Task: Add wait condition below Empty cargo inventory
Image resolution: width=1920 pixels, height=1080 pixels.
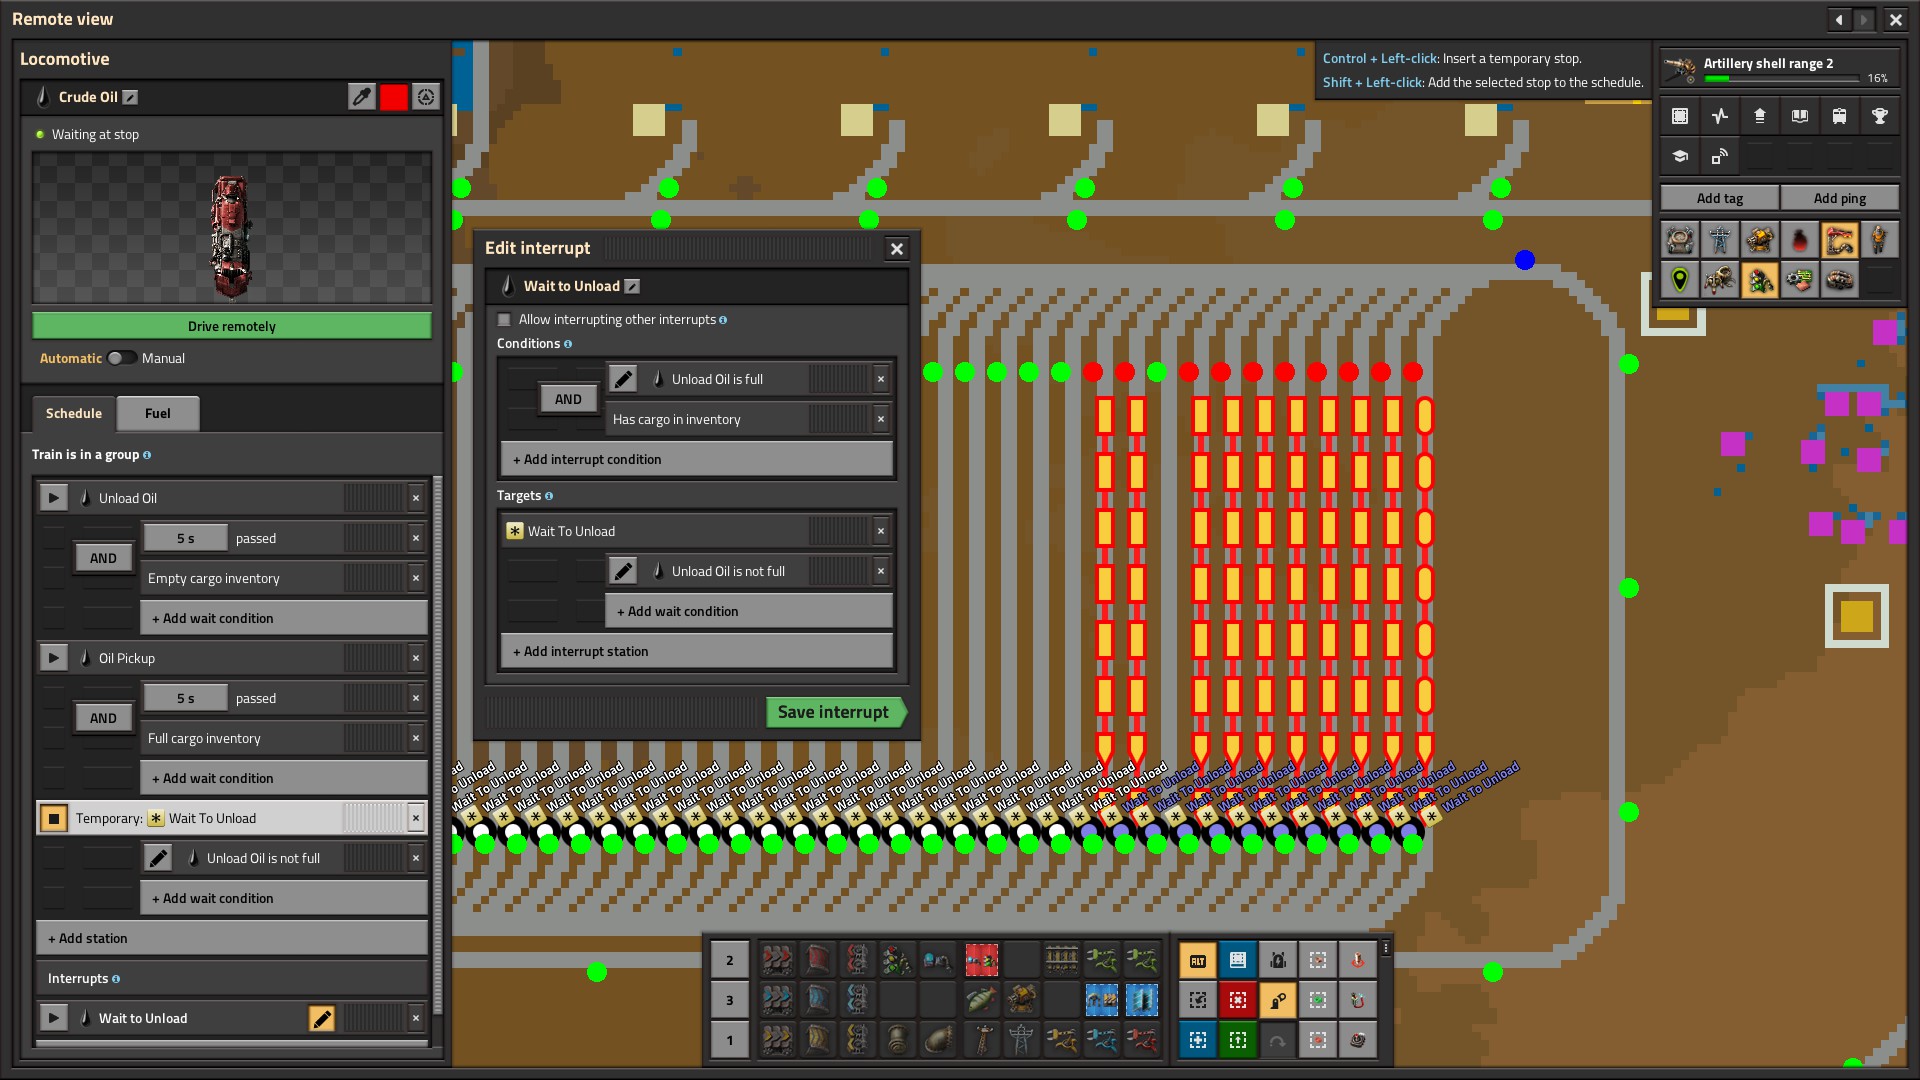Action: coord(284,618)
